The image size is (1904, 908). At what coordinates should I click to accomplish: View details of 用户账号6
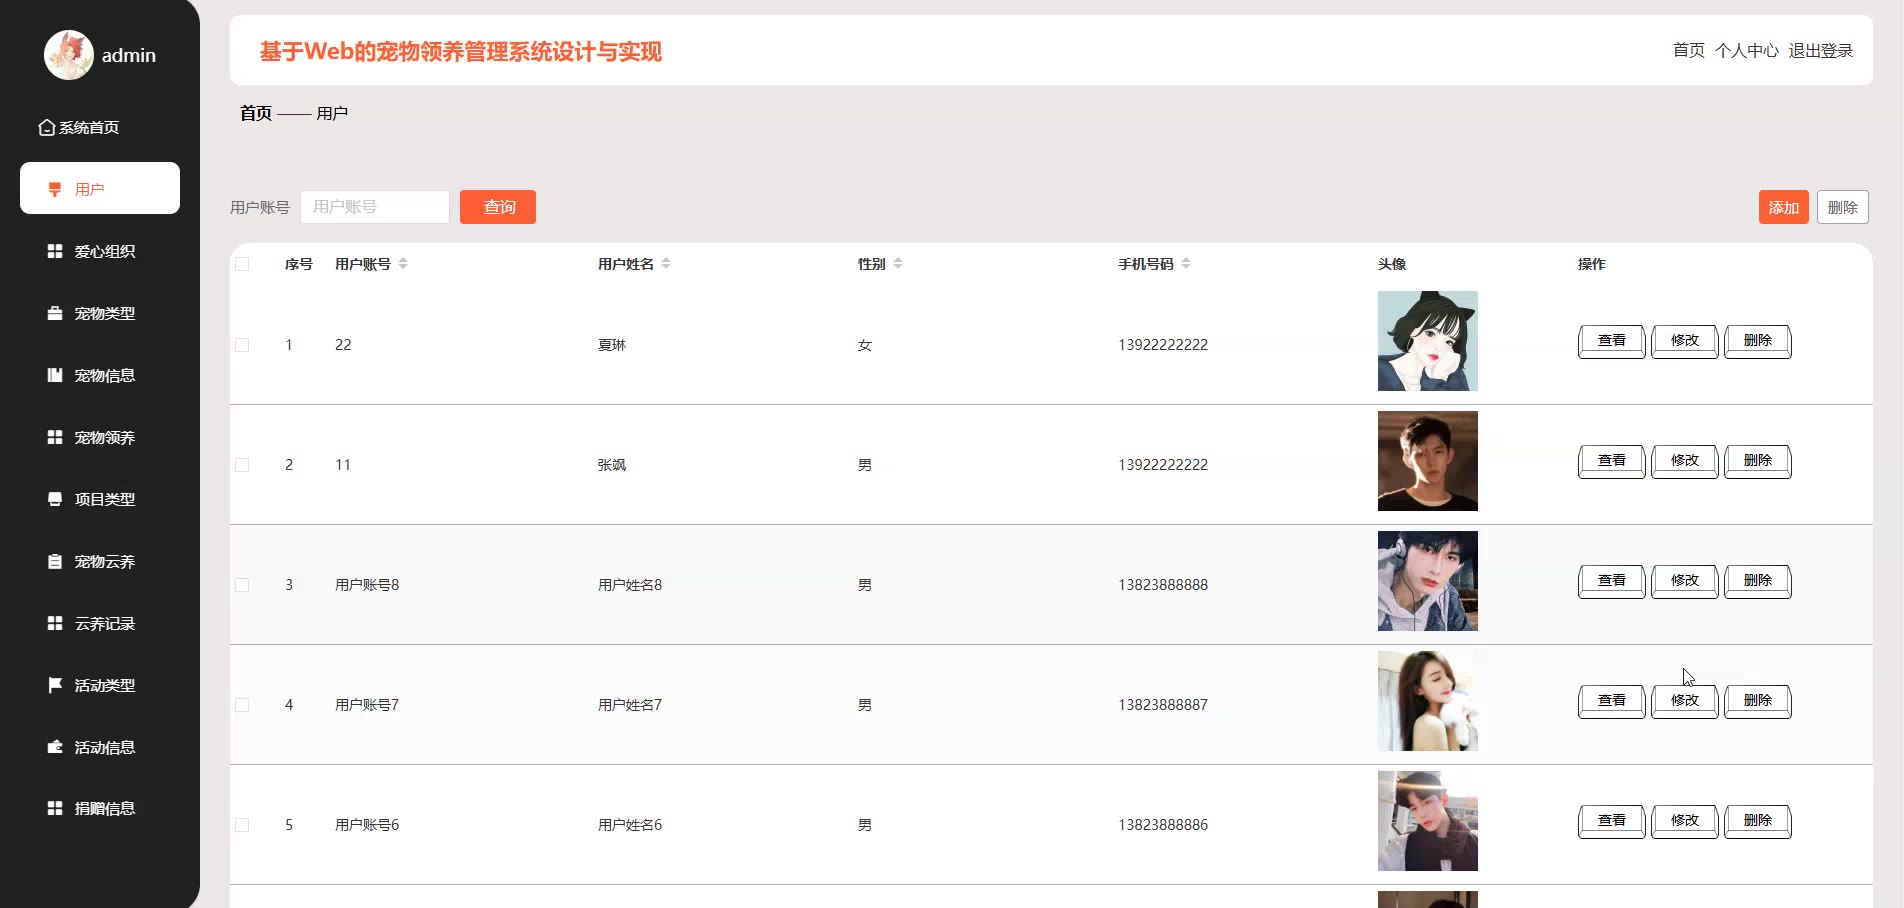point(1612,821)
